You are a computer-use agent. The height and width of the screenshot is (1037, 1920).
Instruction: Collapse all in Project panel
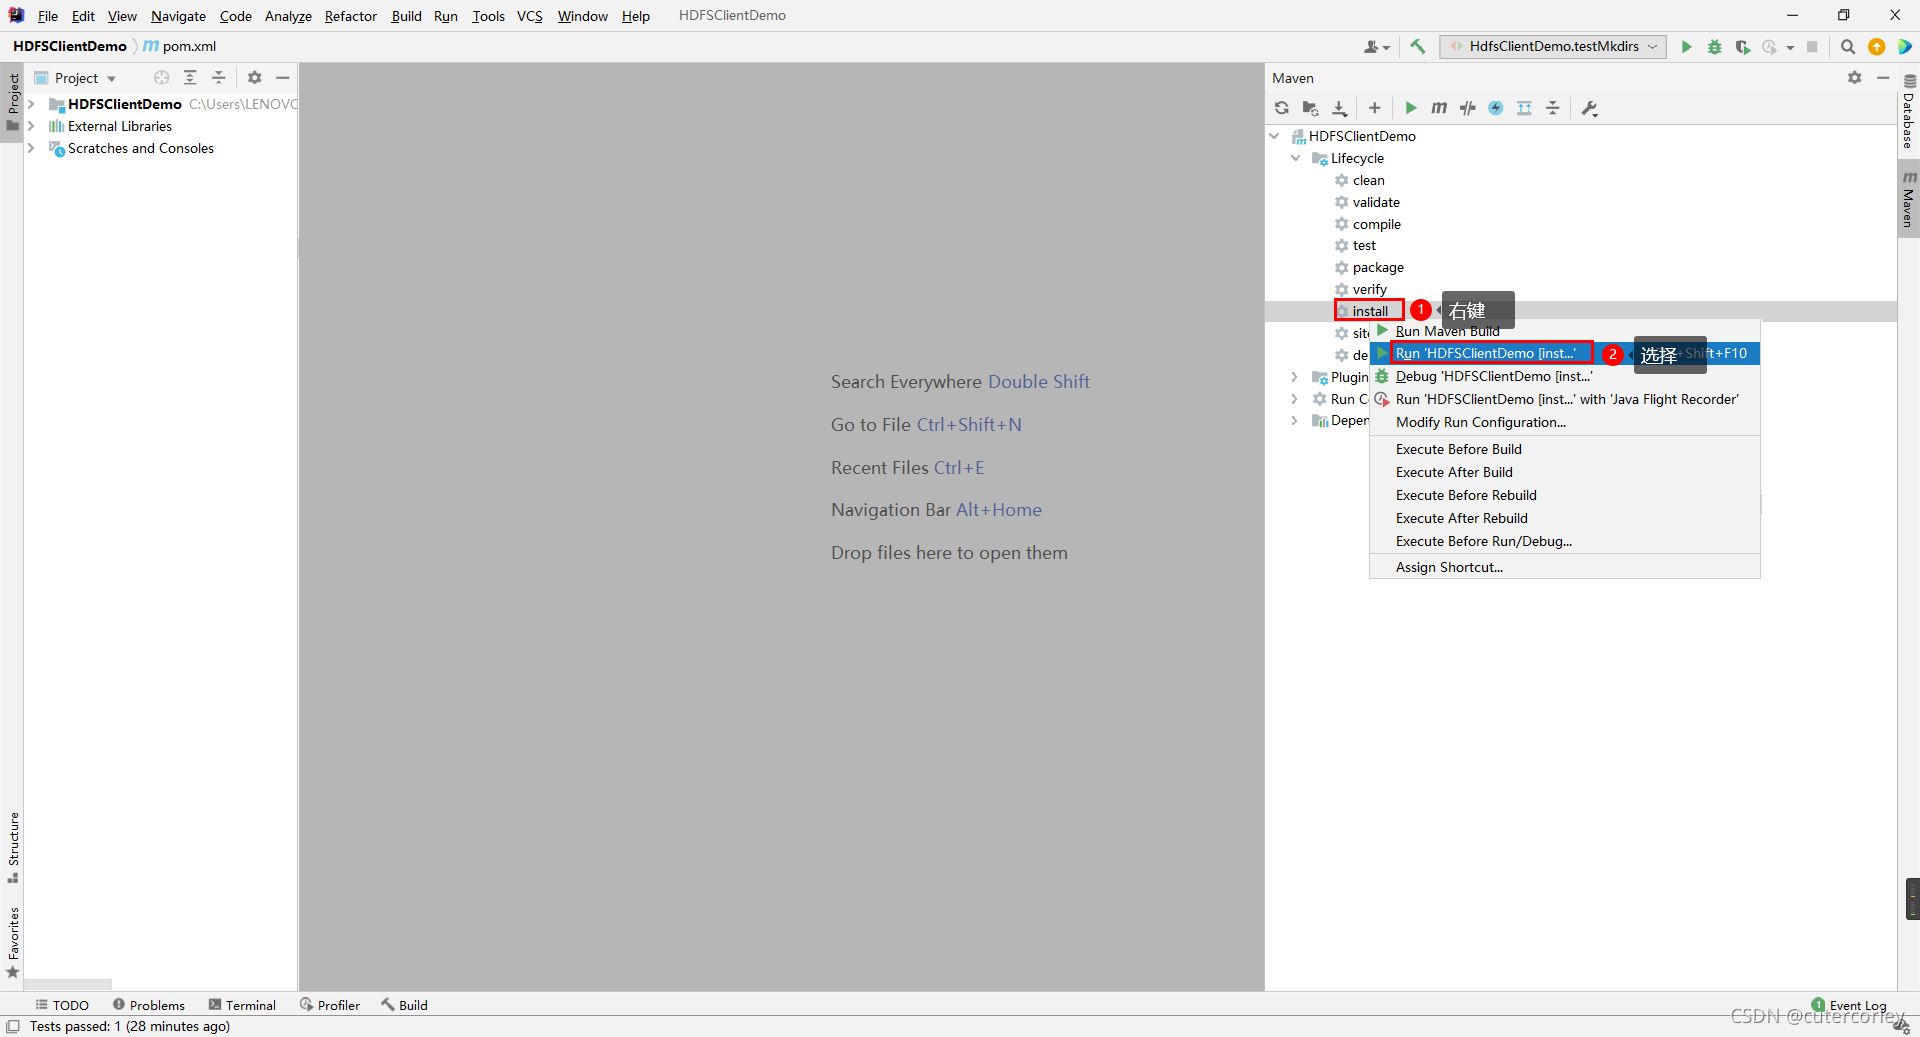click(219, 78)
